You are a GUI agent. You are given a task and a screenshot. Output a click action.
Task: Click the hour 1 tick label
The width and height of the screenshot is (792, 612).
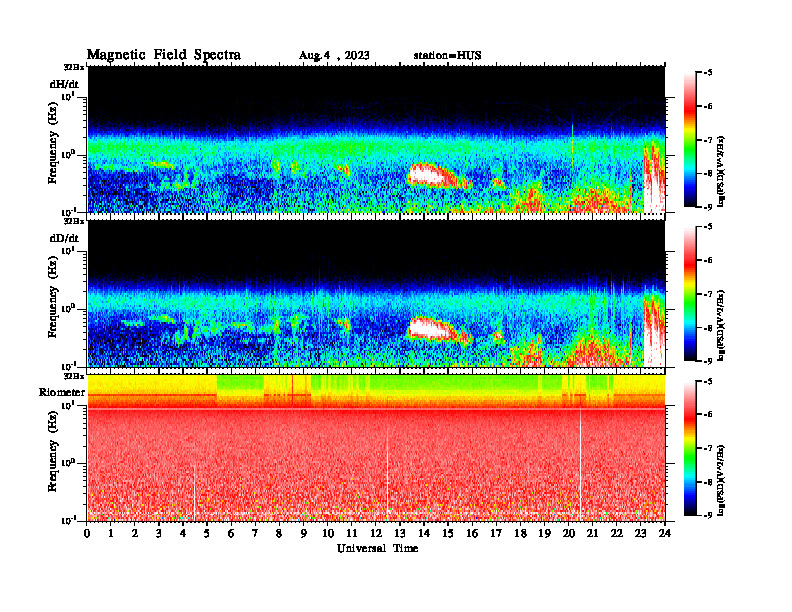111,533
